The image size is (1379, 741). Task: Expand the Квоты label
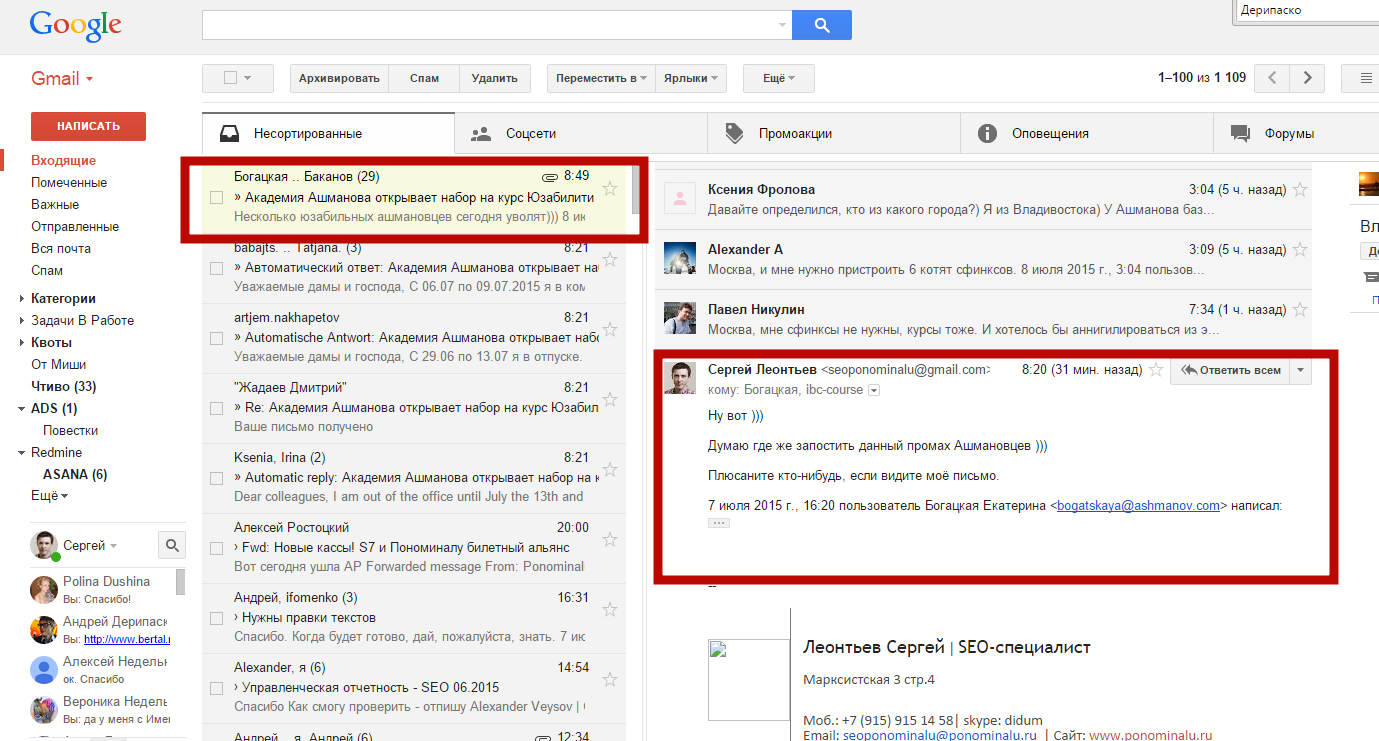point(22,342)
